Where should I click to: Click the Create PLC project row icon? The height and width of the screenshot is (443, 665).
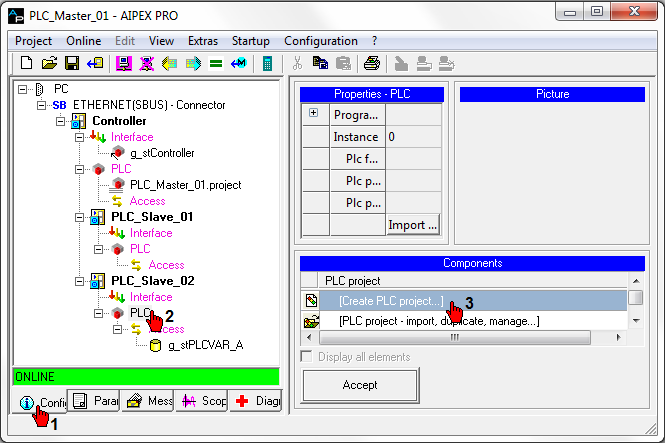311,301
